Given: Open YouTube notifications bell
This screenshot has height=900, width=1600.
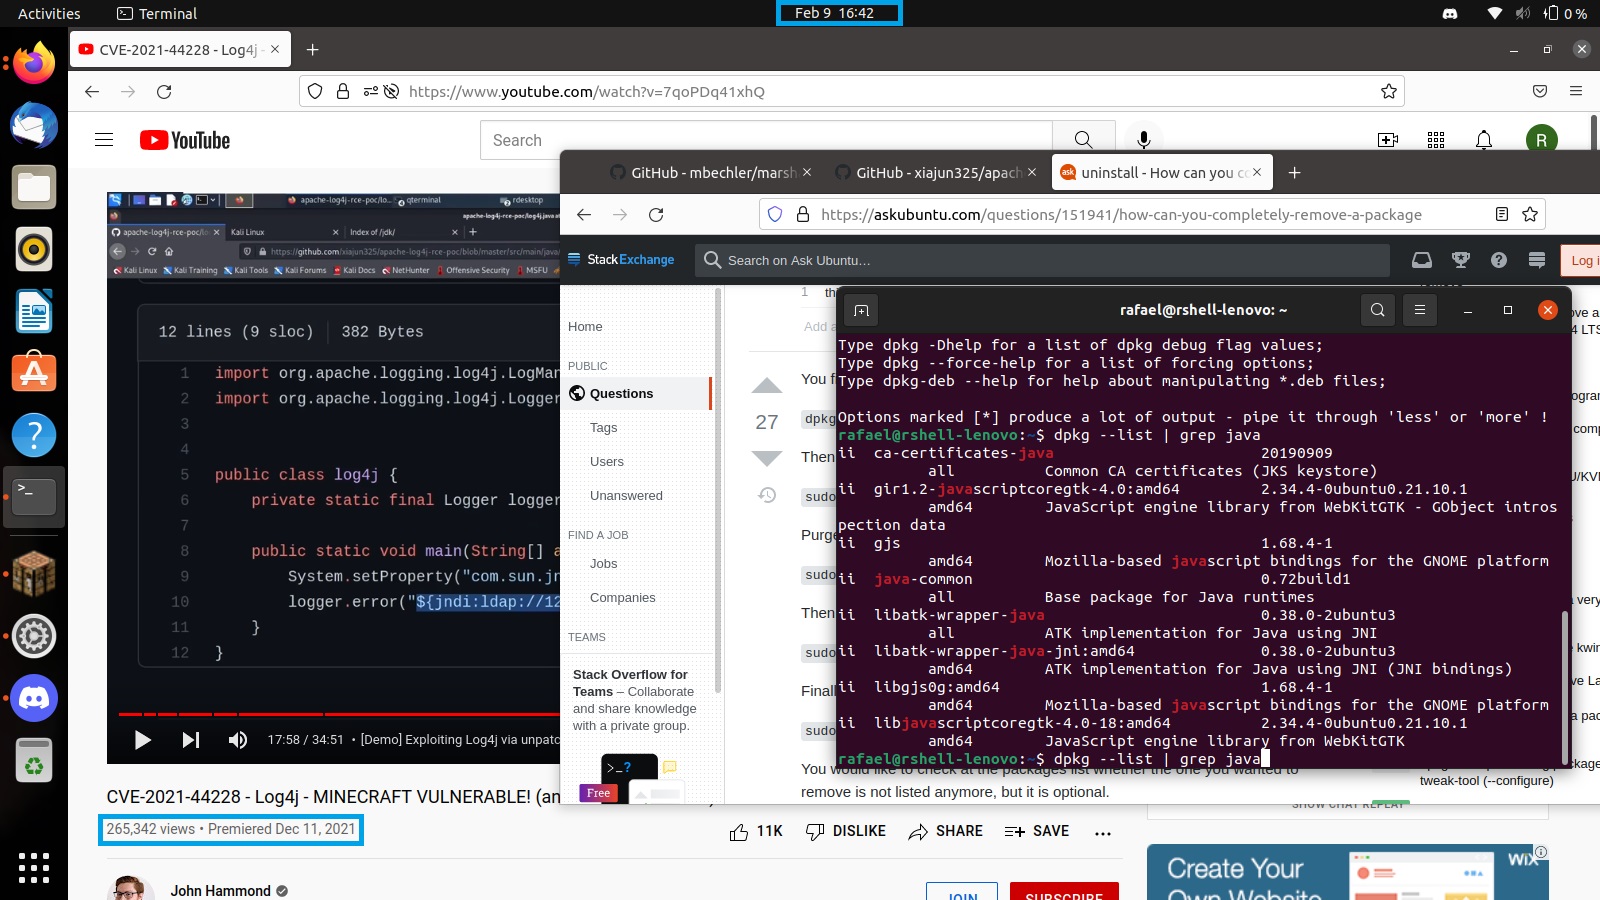Looking at the screenshot, I should 1484,140.
